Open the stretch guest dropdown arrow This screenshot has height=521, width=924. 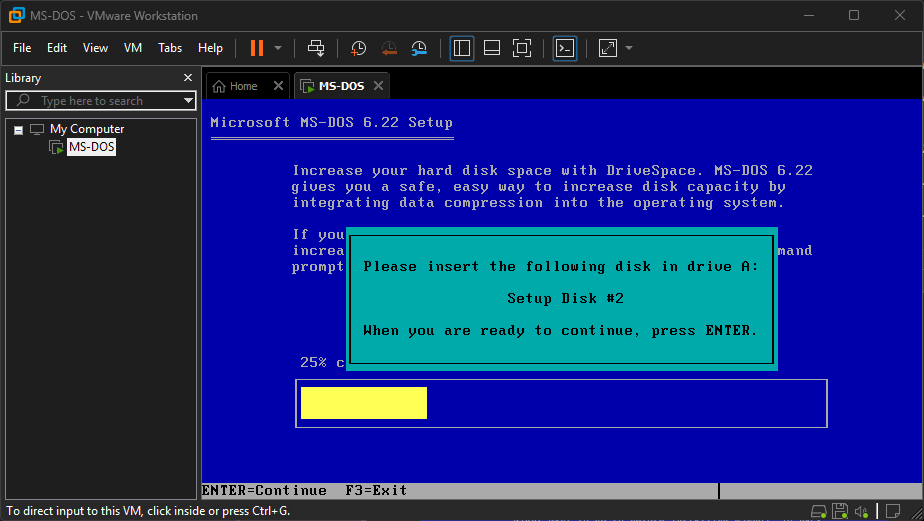(x=628, y=48)
